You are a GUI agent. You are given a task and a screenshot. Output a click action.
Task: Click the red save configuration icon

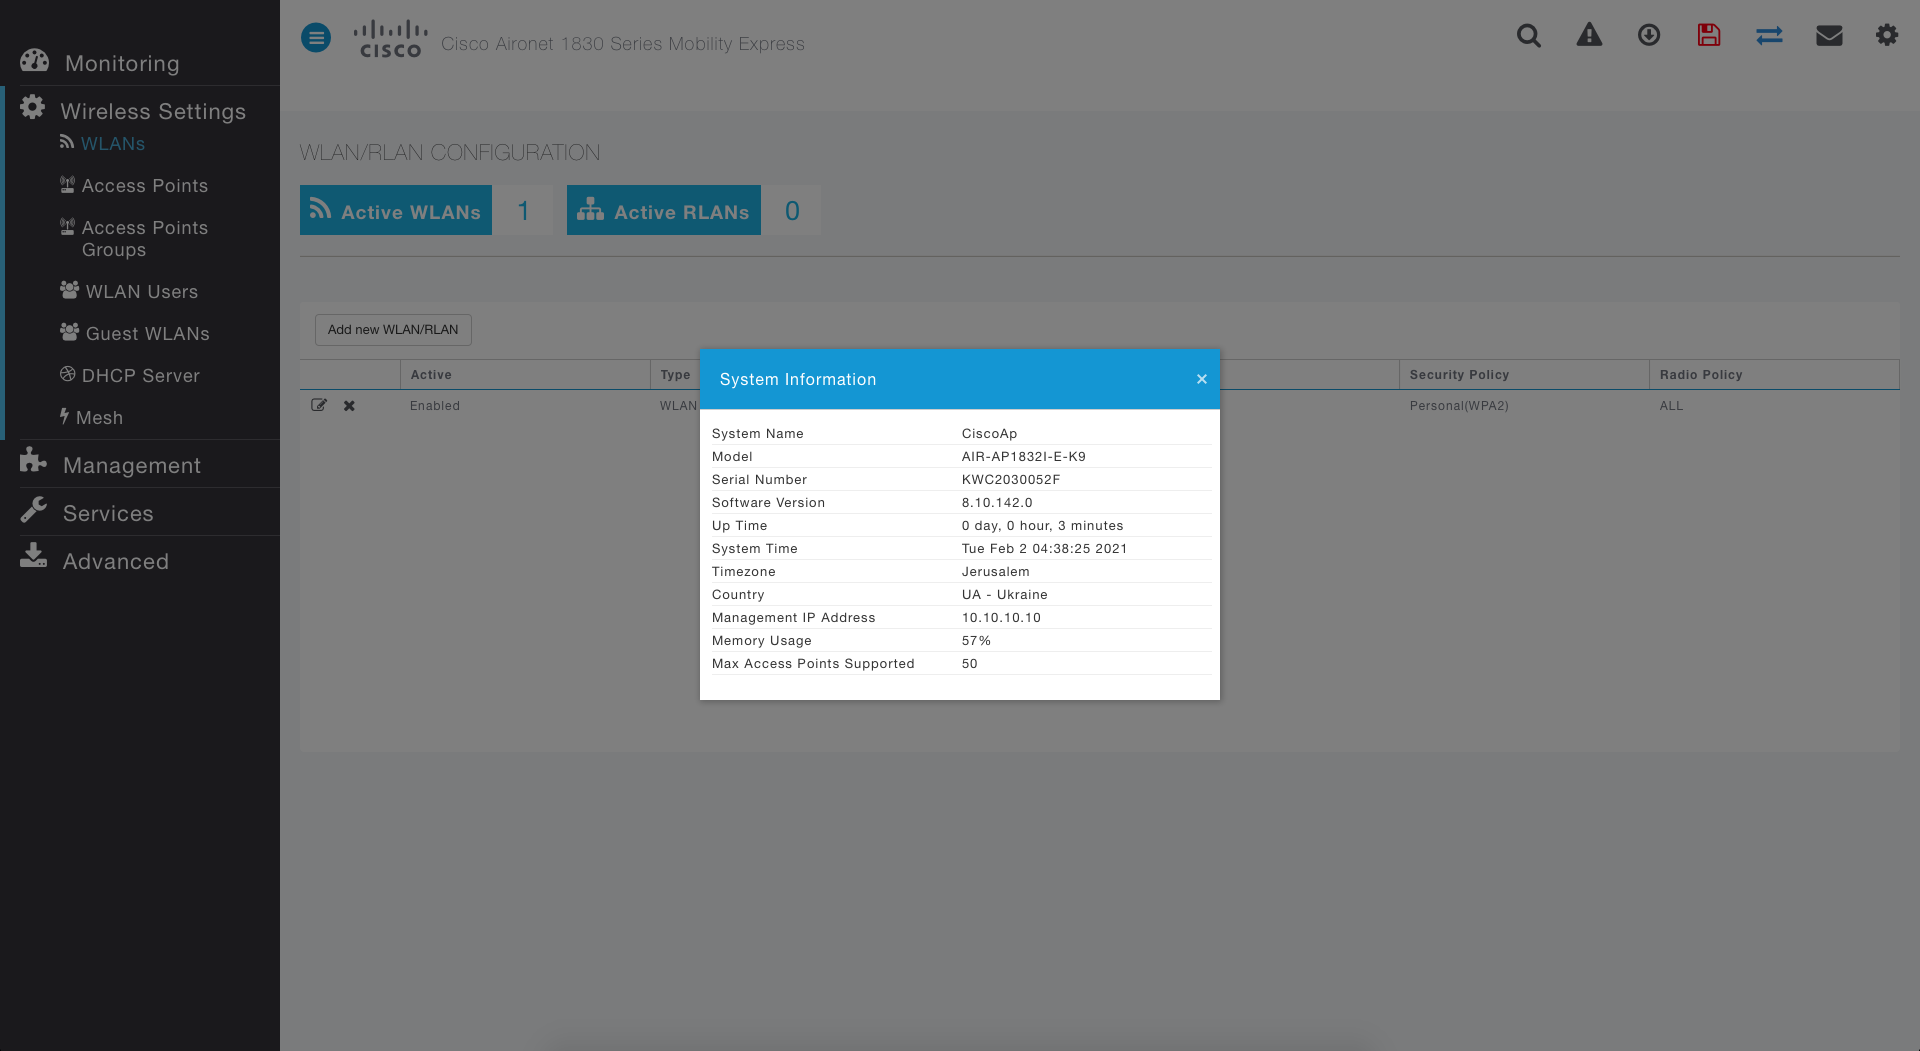coord(1709,35)
